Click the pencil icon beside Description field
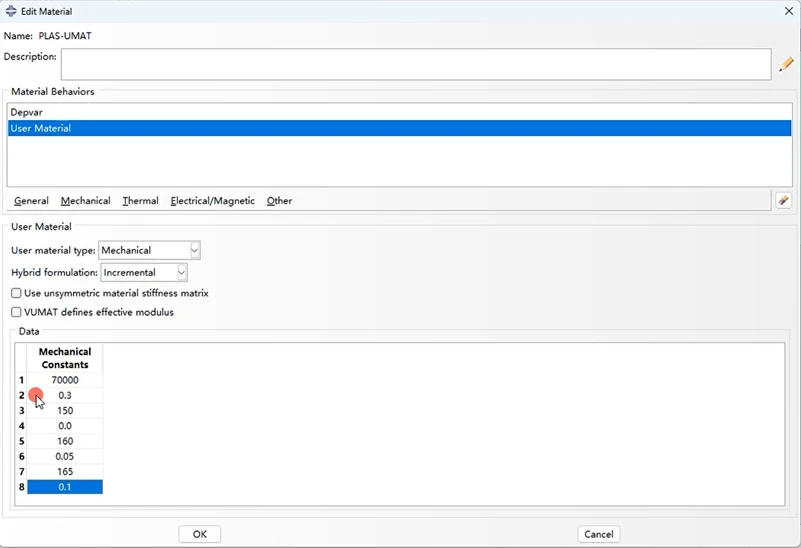The width and height of the screenshot is (801, 548). [786, 64]
